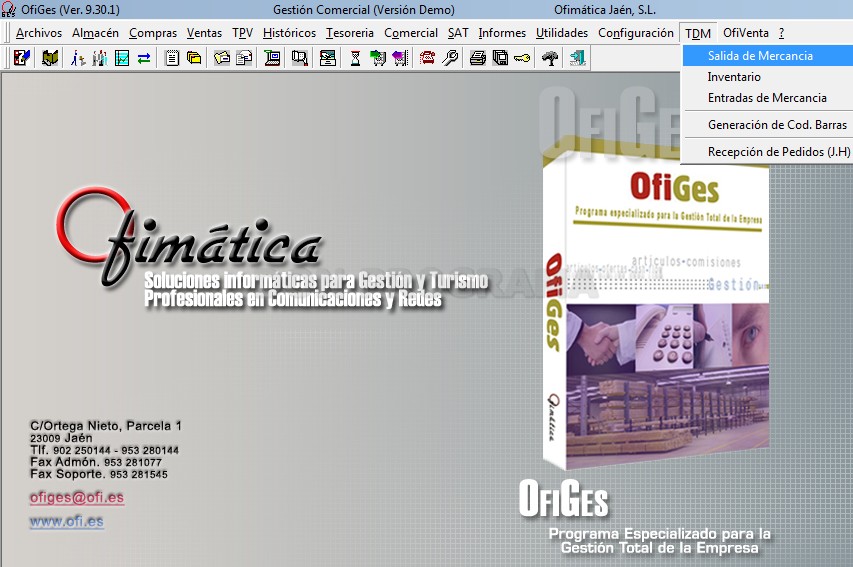
Task: Open the Almacén menu
Action: pyautogui.click(x=95, y=33)
